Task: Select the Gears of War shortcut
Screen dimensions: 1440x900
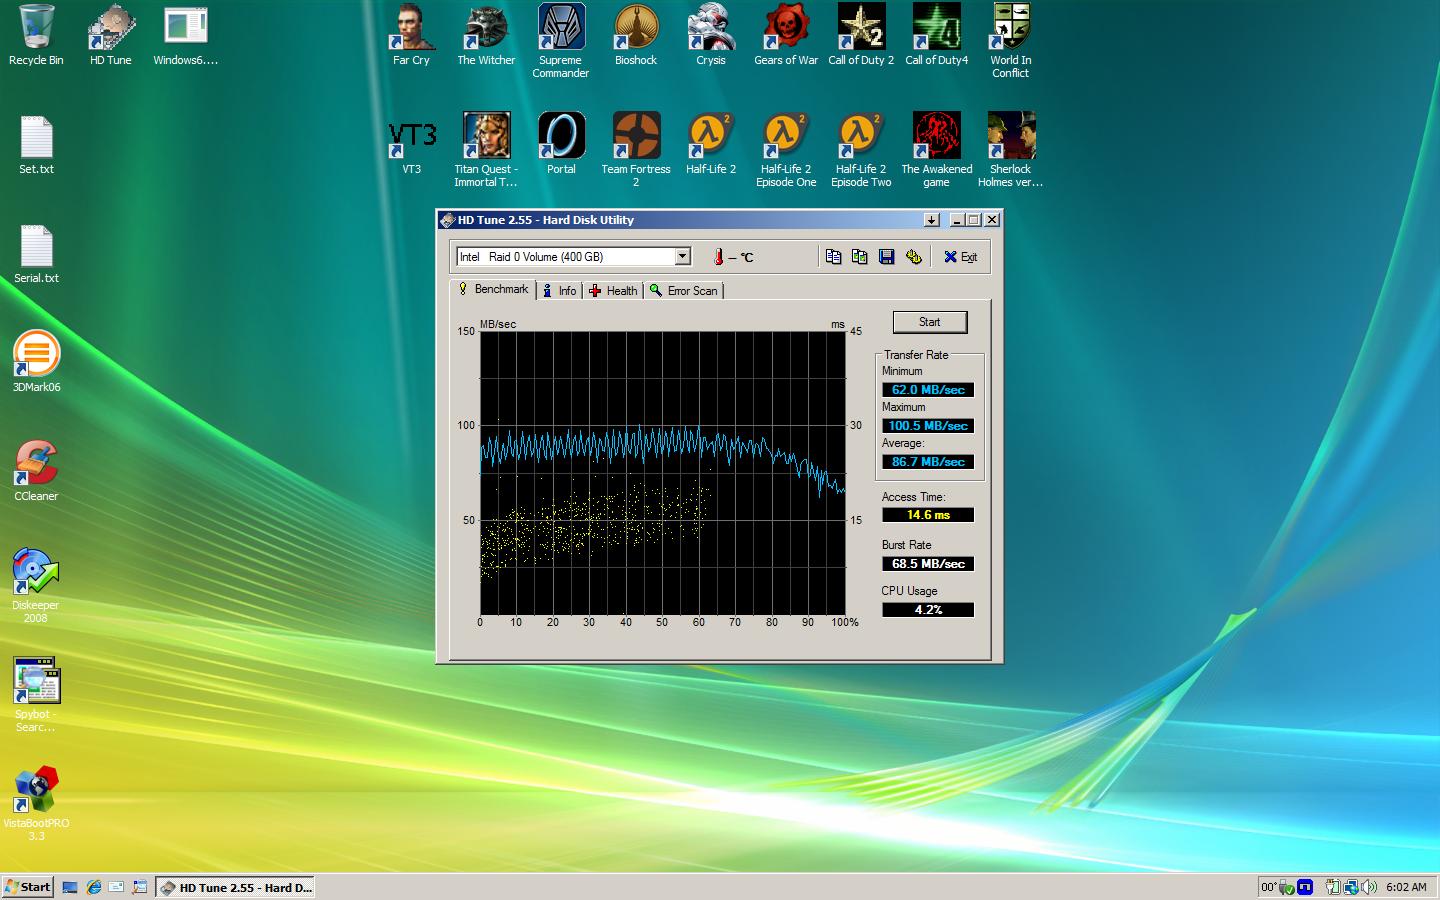Action: pos(786,36)
